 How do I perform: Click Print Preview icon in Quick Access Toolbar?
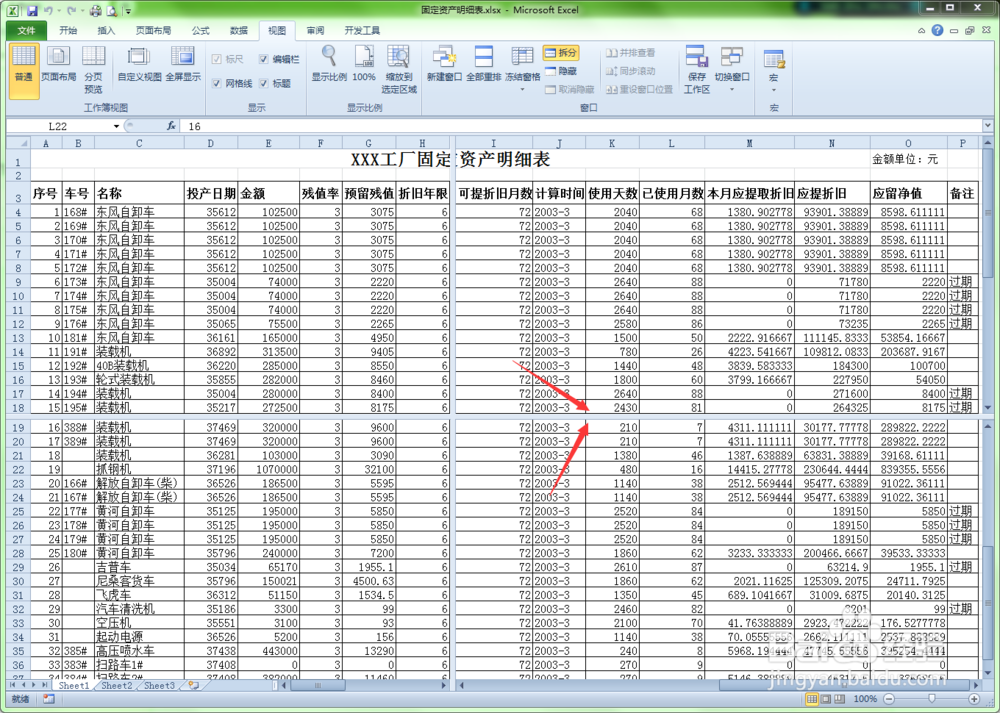point(111,10)
